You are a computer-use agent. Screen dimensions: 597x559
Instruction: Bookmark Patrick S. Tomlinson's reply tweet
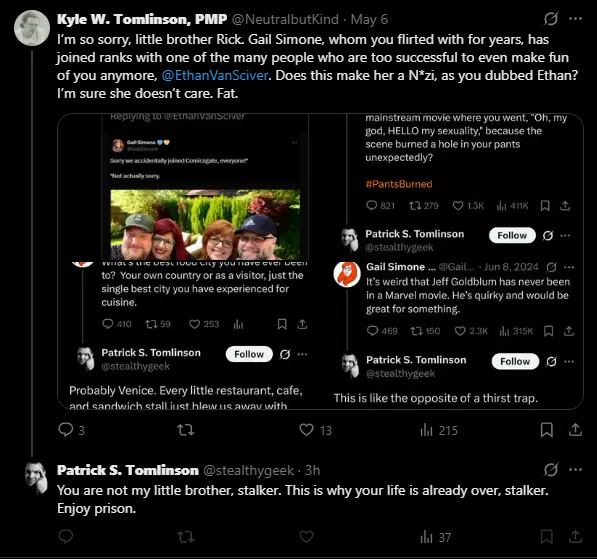(x=547, y=537)
